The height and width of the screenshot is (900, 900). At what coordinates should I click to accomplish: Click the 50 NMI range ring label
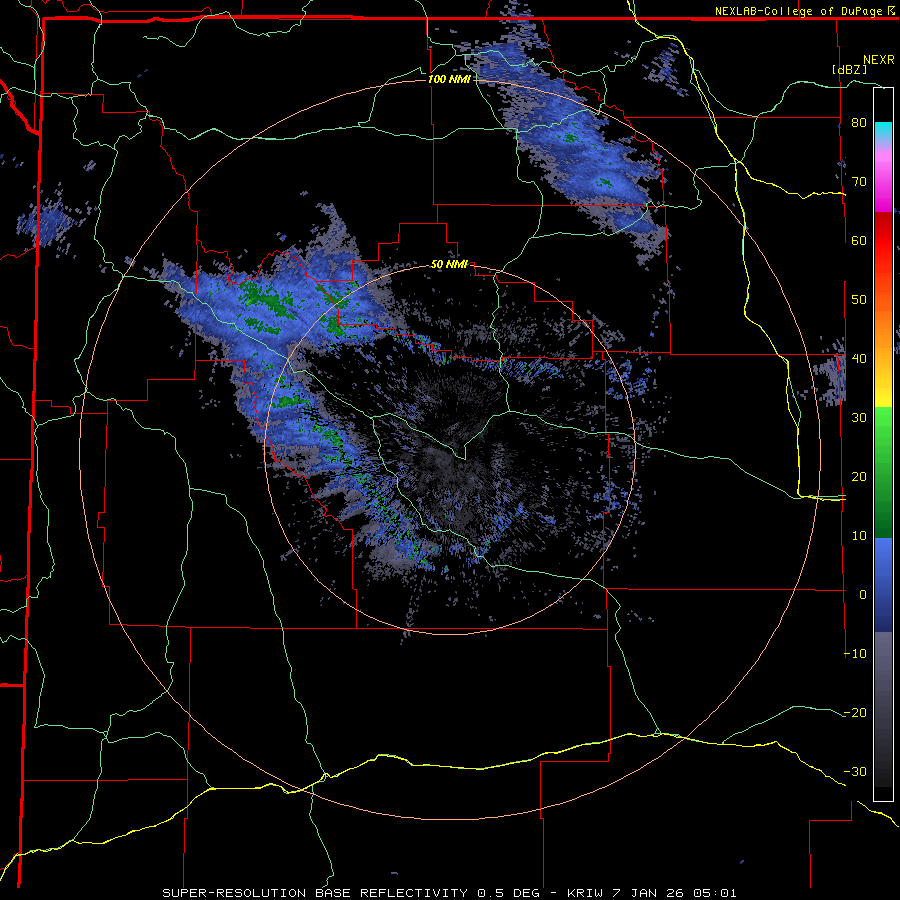tap(449, 264)
